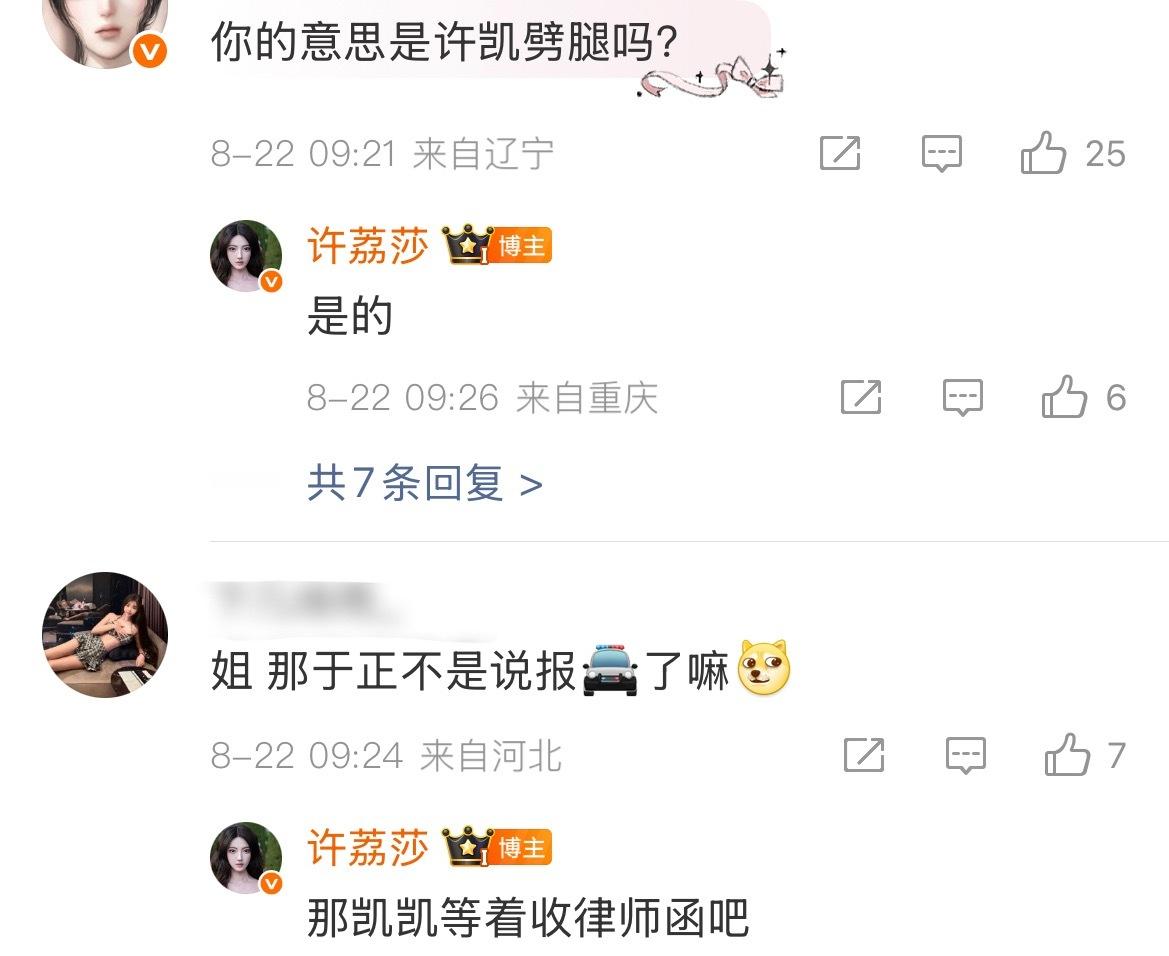Open 许荔莎's name above '那凯凯等着收律师函吧'
This screenshot has height=956, width=1169.
368,847
